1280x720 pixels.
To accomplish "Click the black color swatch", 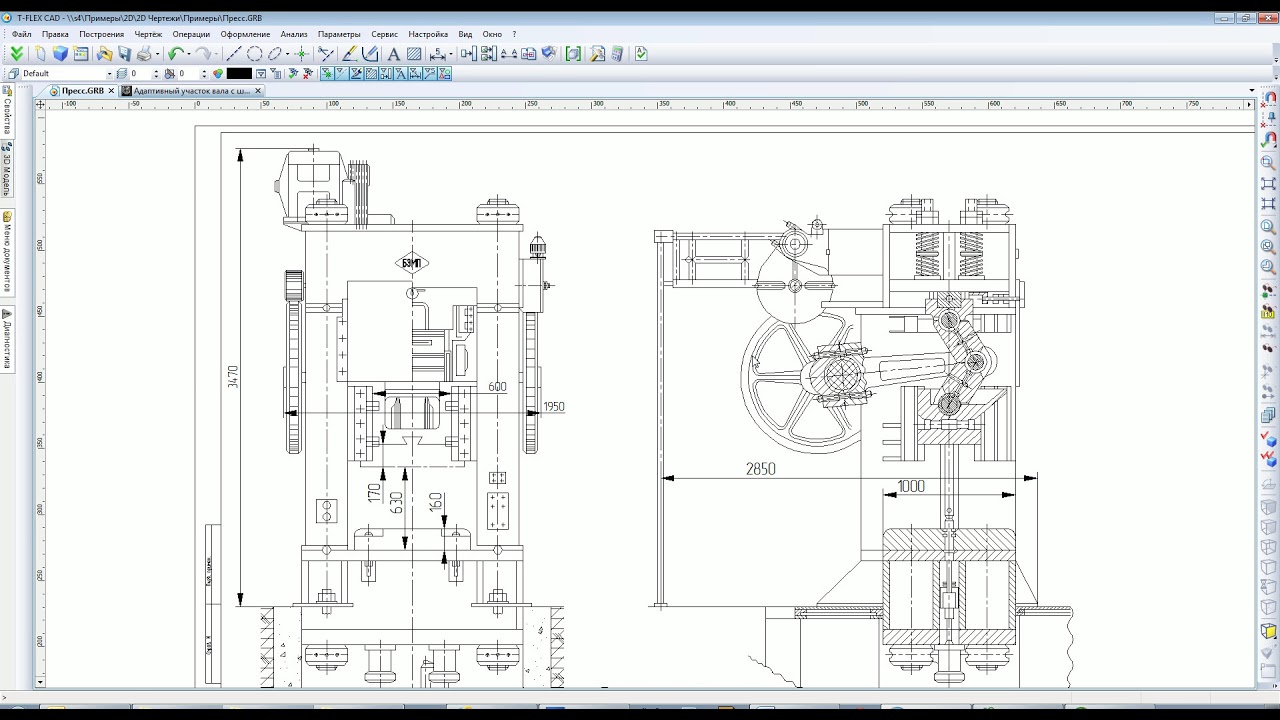I will click(239, 73).
